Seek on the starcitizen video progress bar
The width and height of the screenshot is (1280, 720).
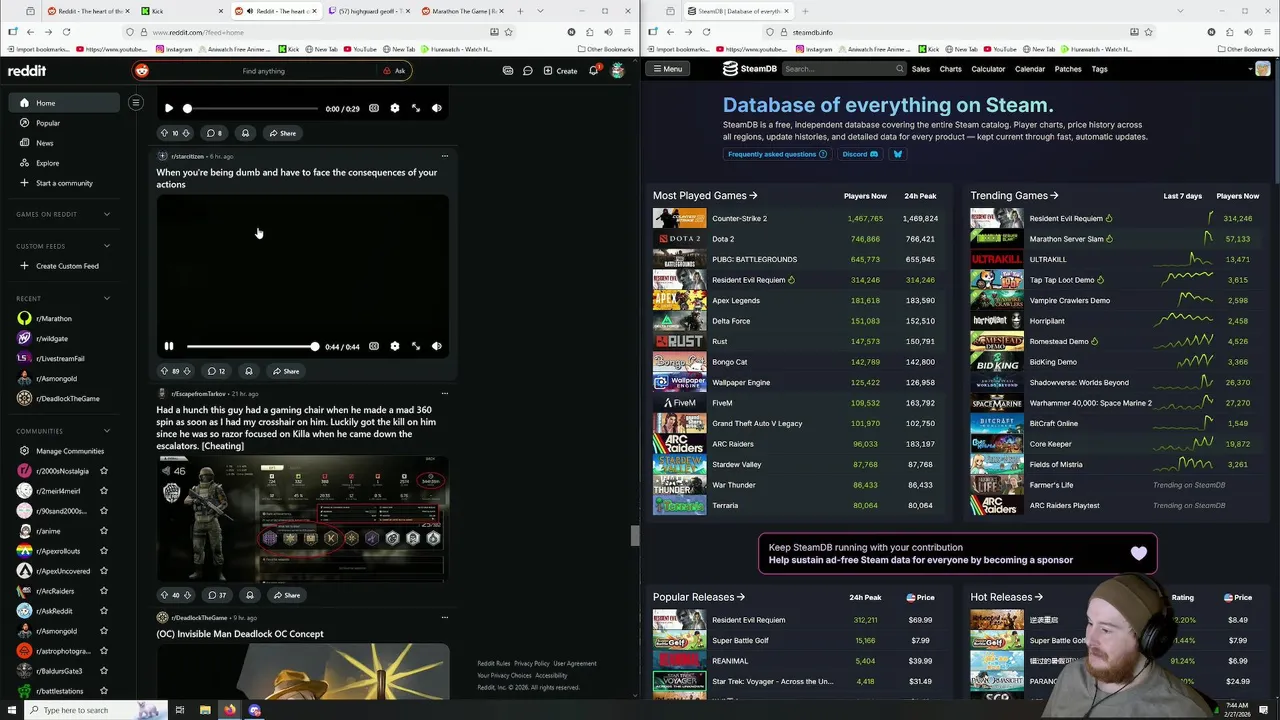pos(252,346)
